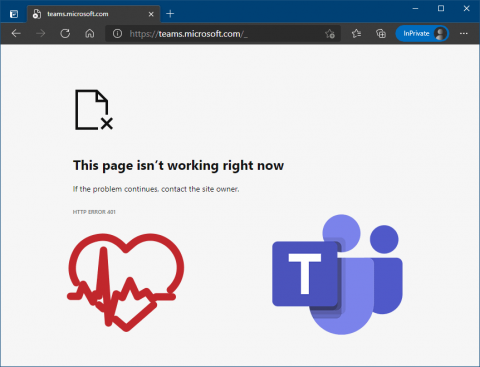The image size is (480, 367).
Task: Minimize the browser window
Action: [415, 9]
